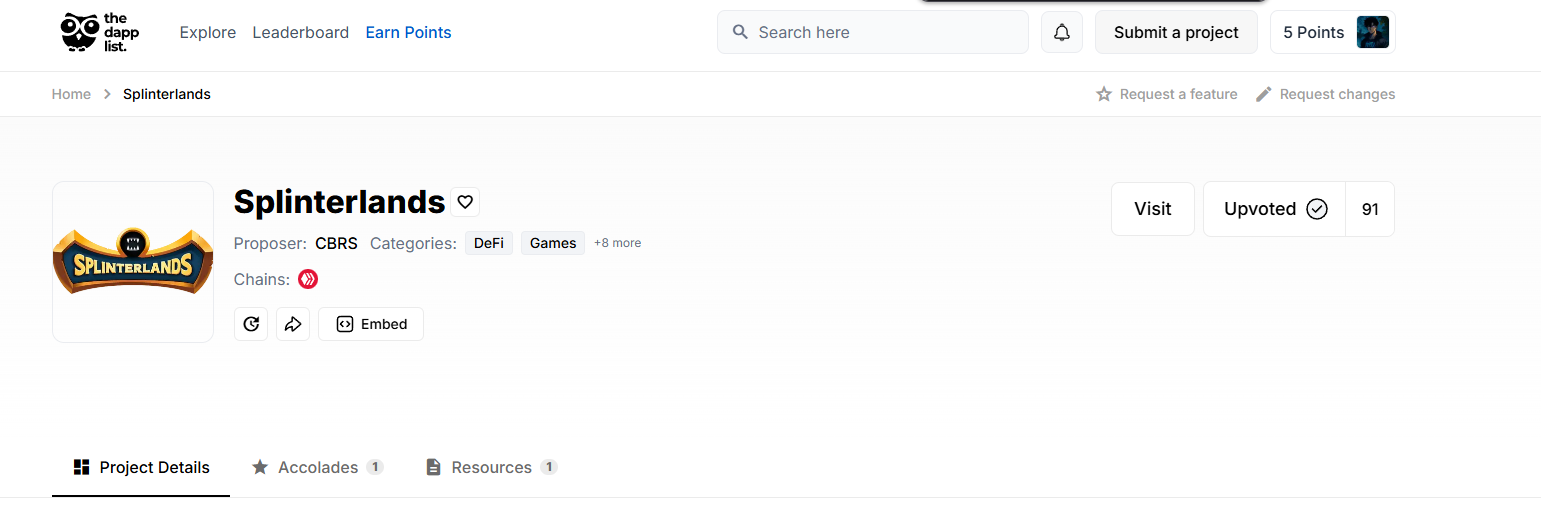Image resolution: width=1541 pixels, height=510 pixels.
Task: Click Submit a project button
Action: 1176,32
